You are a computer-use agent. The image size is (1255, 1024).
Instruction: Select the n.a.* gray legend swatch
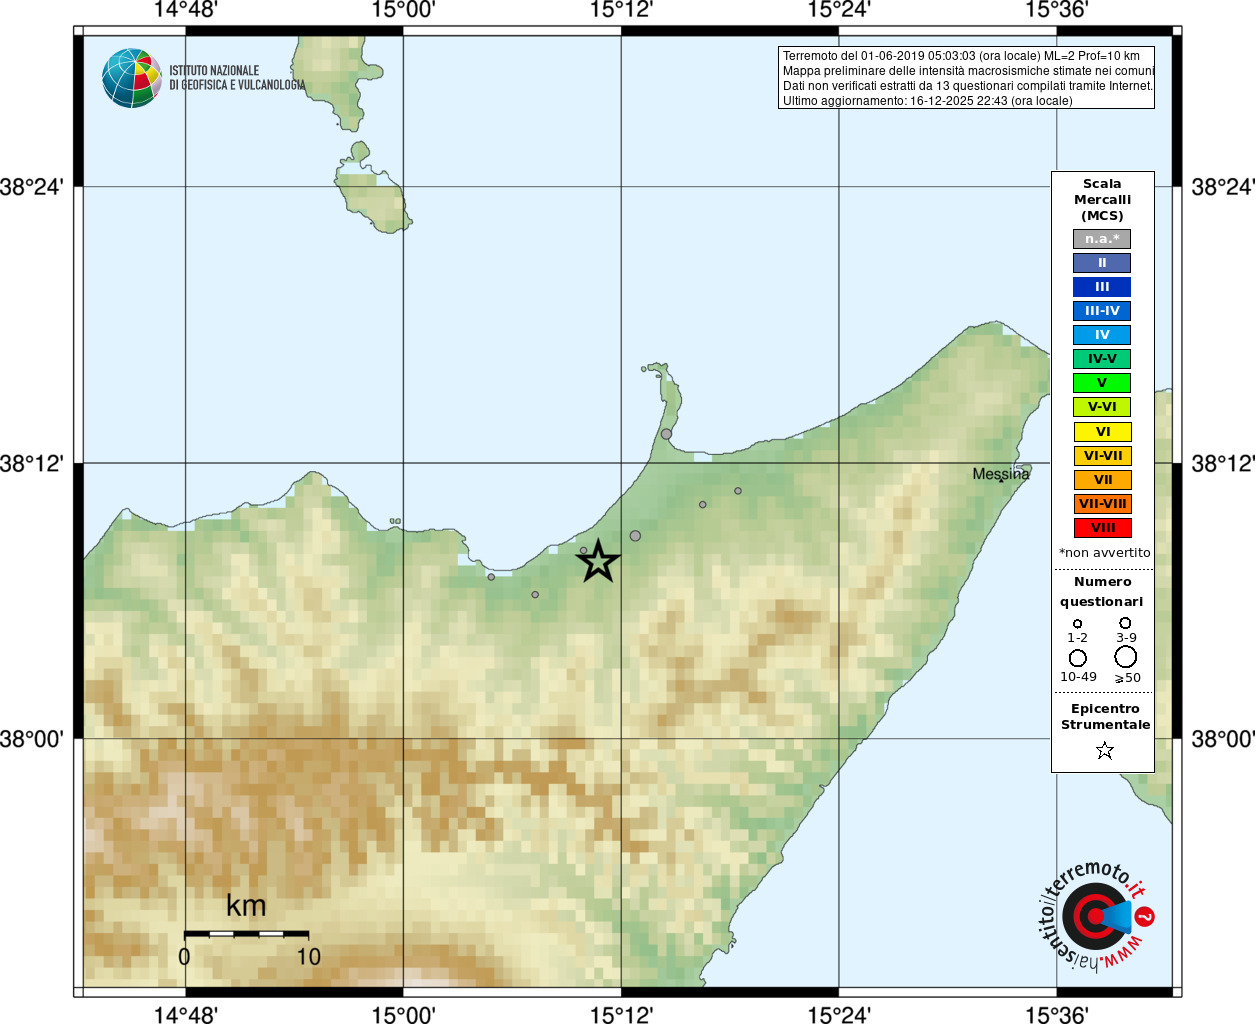pos(1102,239)
